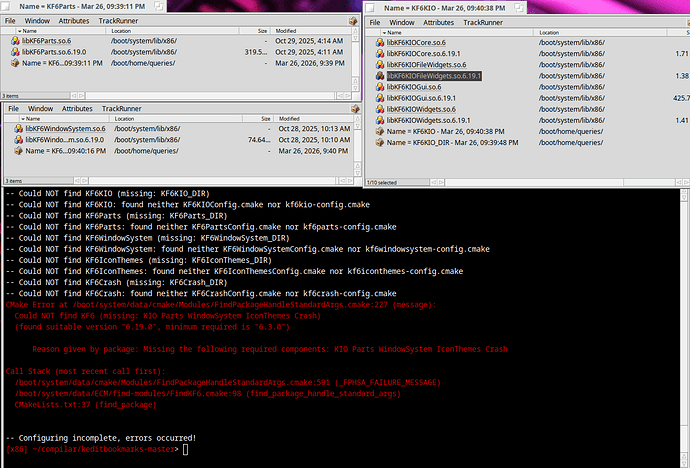Click the KF6KIO_DIR query icon
Image resolution: width=690 pixels, height=468 pixels.
380,143
